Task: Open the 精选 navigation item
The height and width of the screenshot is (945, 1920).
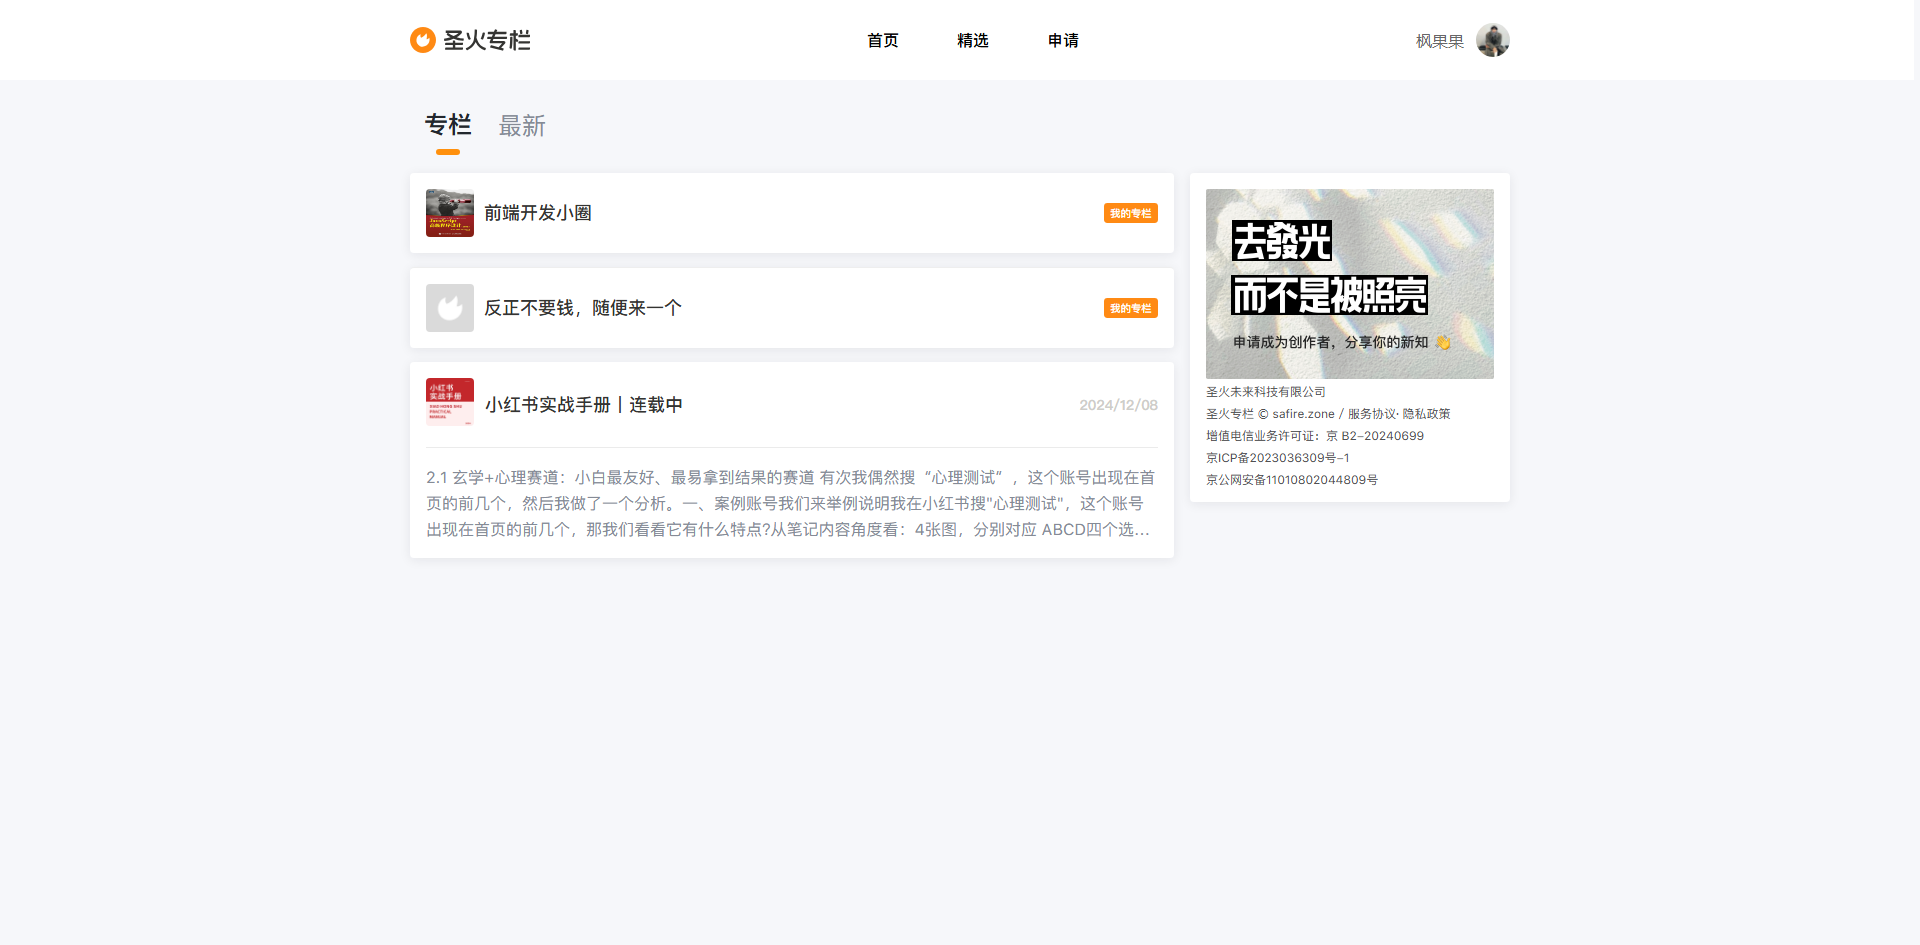Action: (972, 41)
